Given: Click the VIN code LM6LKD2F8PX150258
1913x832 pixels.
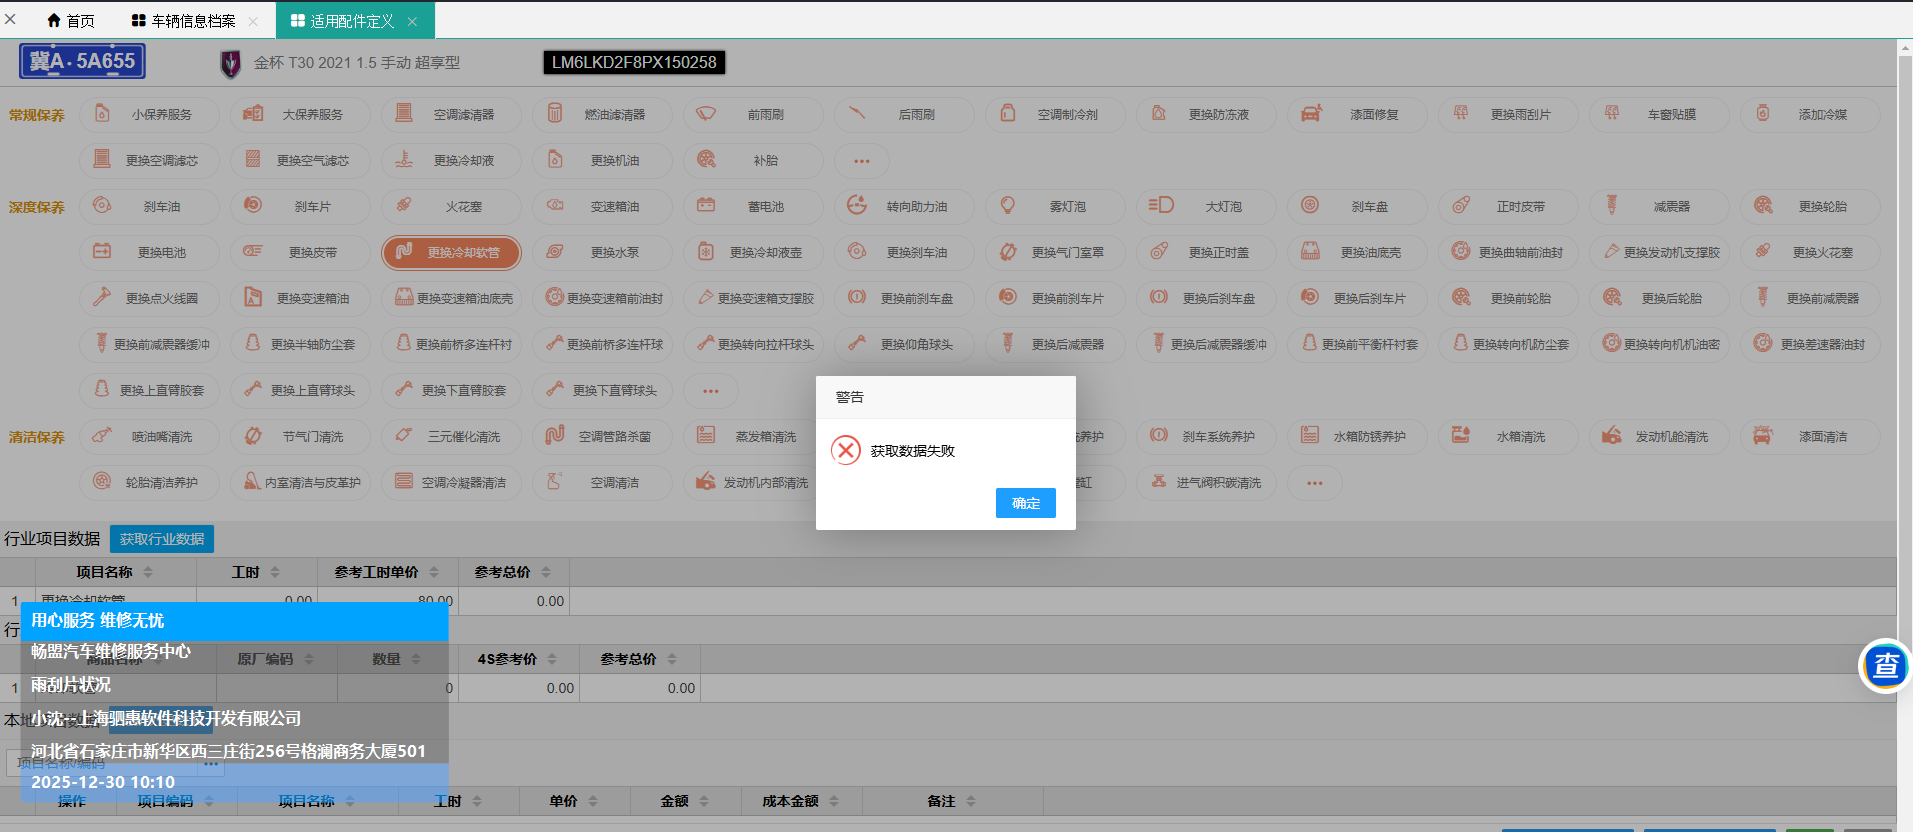Looking at the screenshot, I should pos(634,62).
